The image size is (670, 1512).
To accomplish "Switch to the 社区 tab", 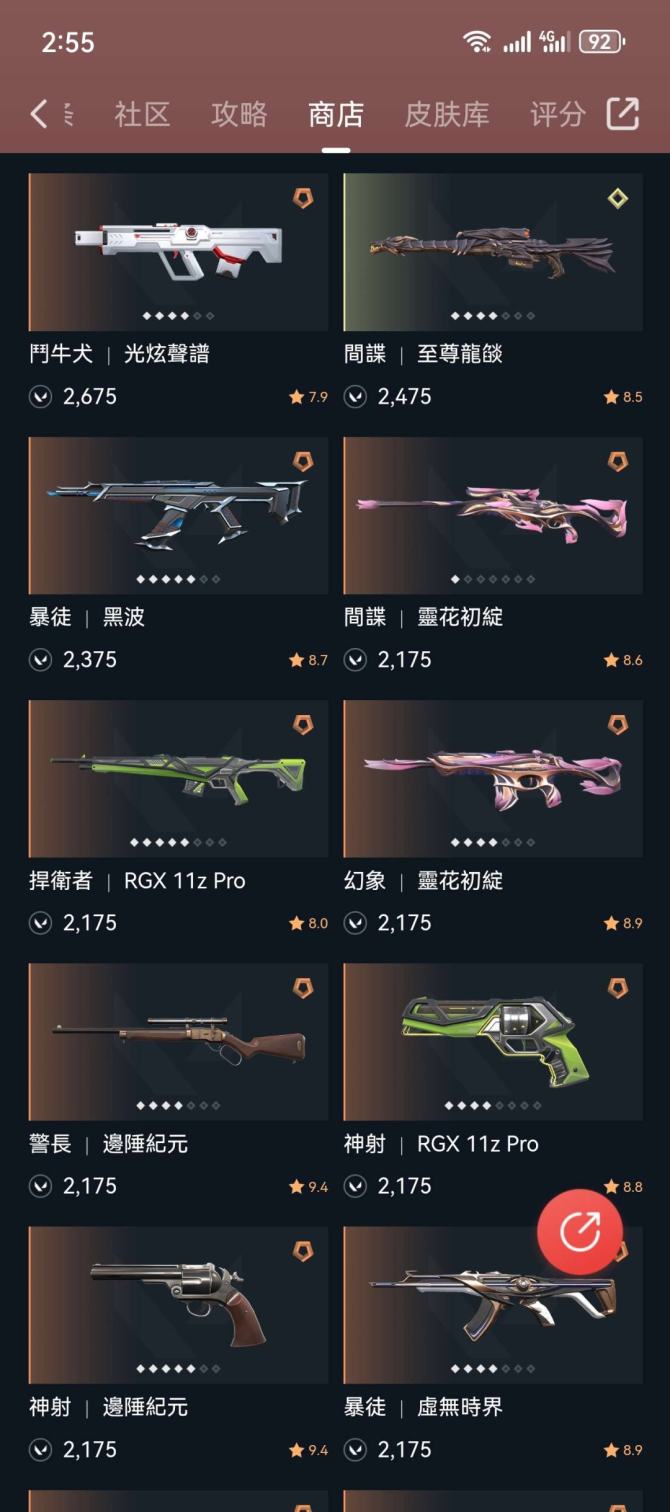I will [142, 114].
